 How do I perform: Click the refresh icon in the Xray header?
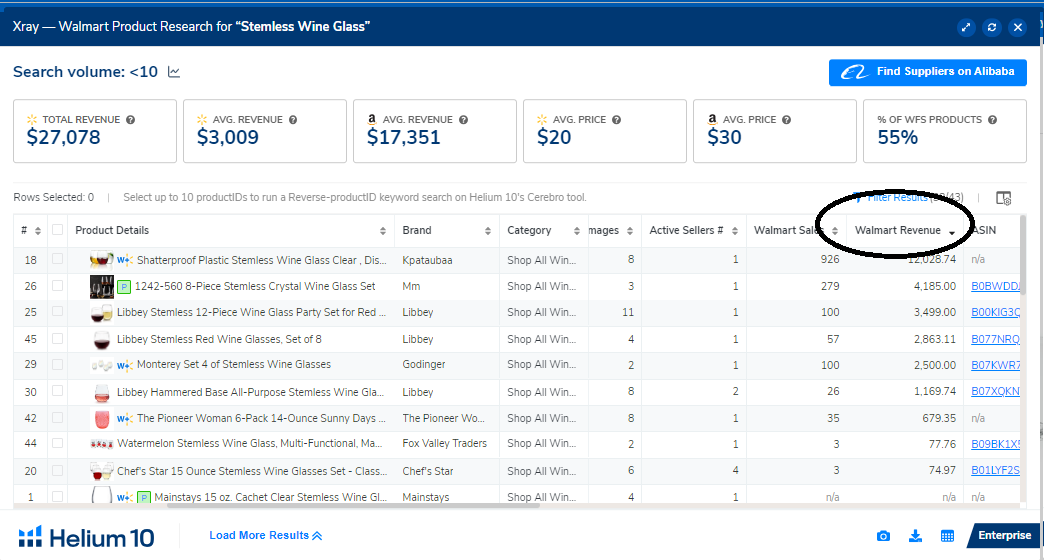click(992, 27)
